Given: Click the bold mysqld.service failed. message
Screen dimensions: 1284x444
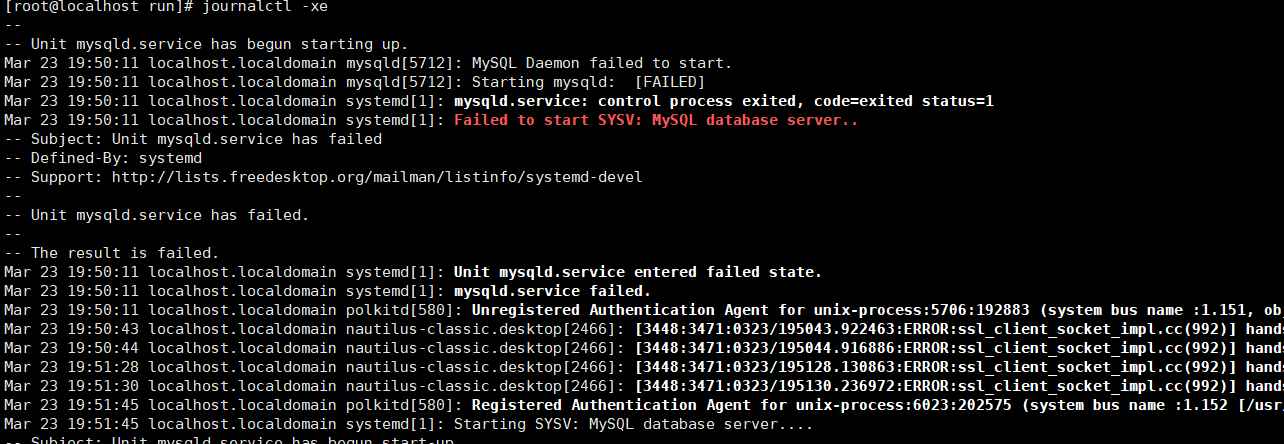Looking at the screenshot, I should coord(553,291).
